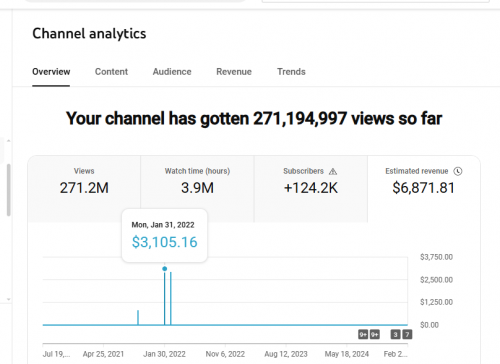Click the revenue spike right of the highlighted one

point(171,298)
